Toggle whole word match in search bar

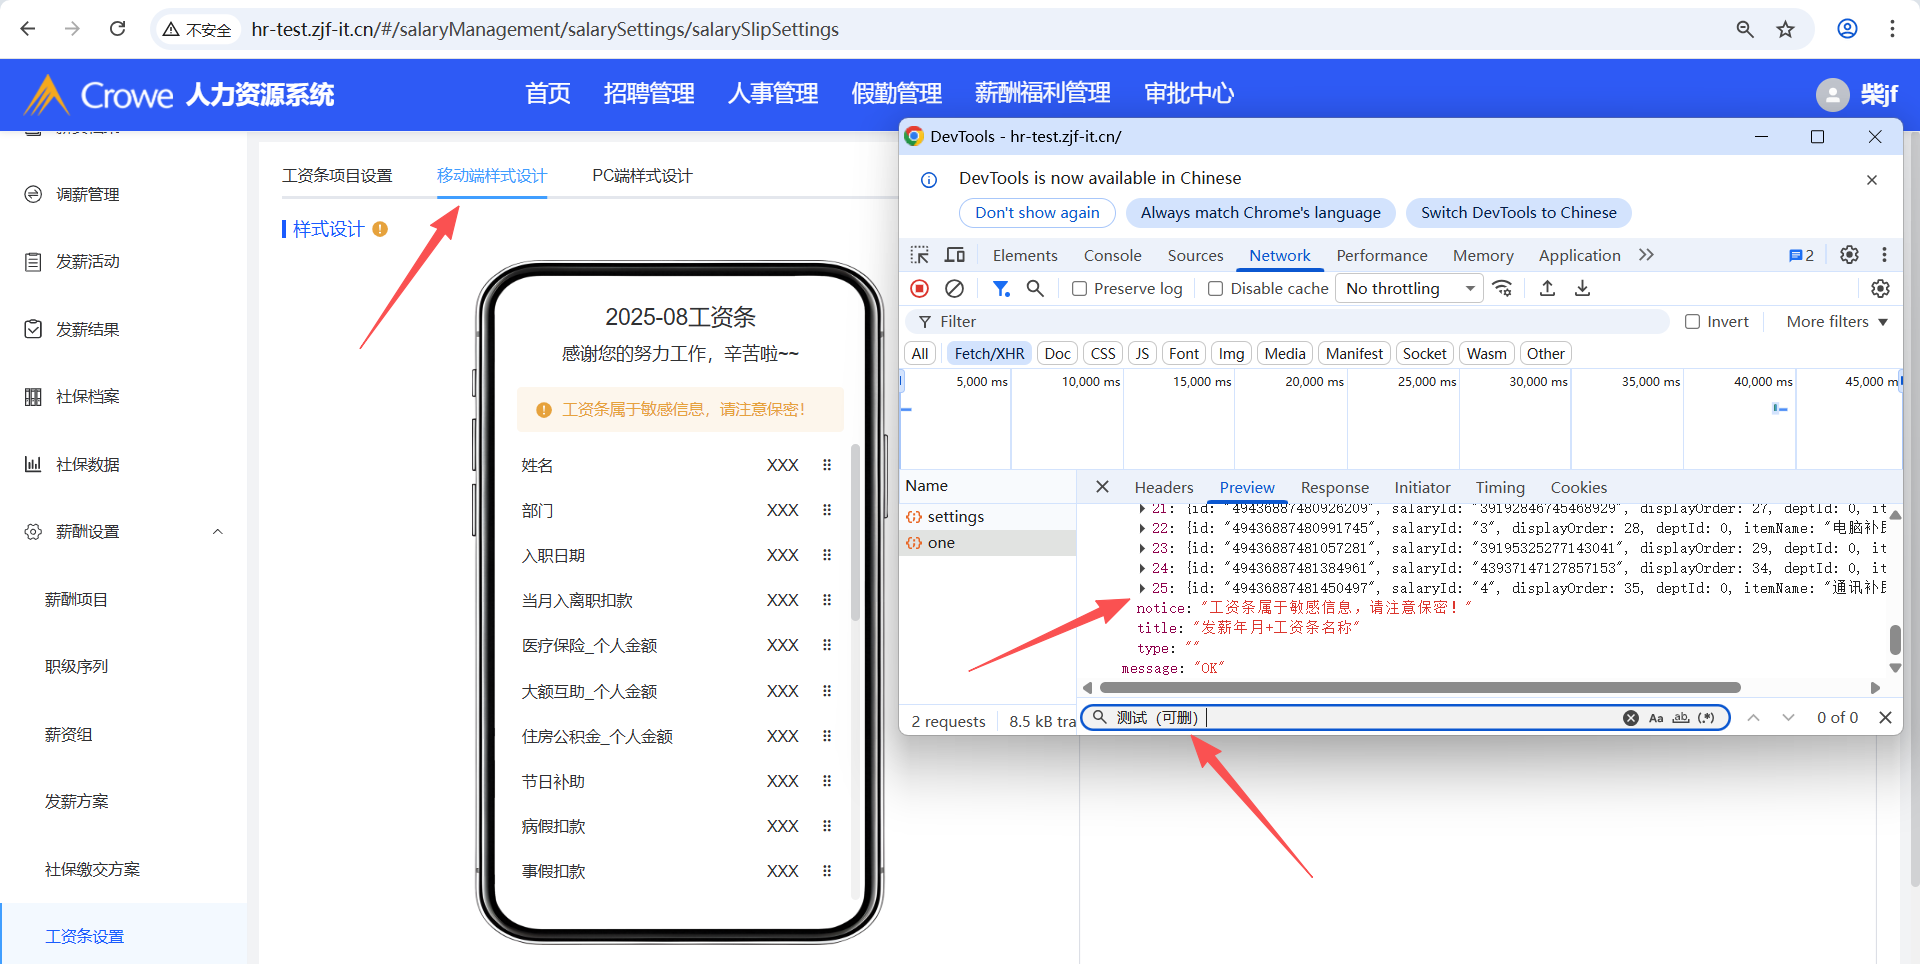point(1681,718)
